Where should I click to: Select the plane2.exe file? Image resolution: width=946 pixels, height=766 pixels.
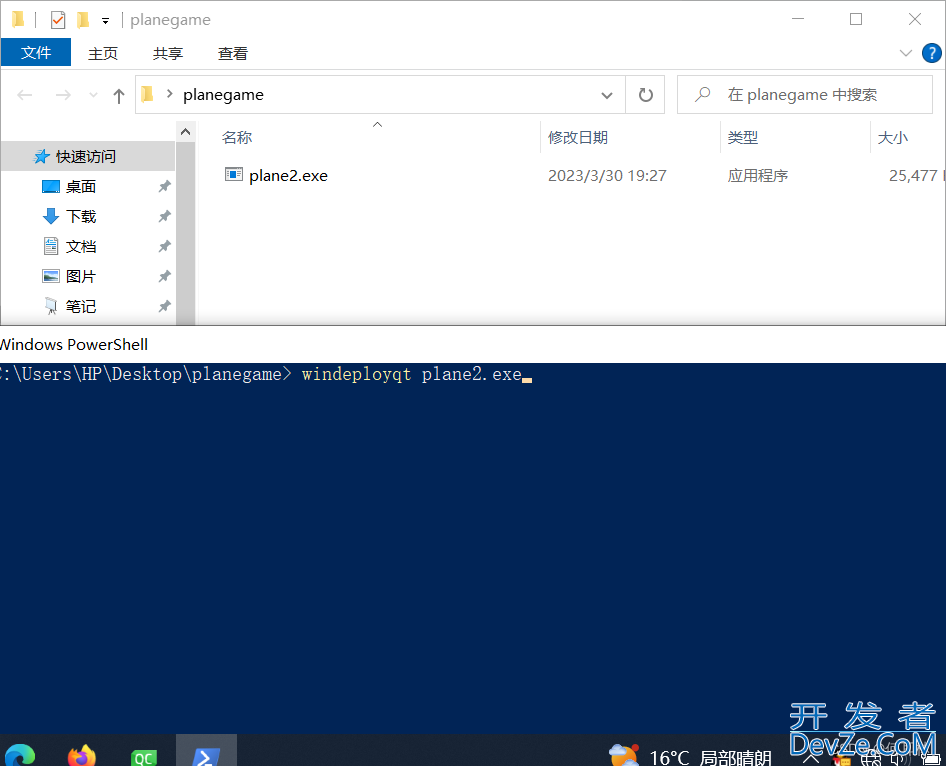tap(288, 176)
